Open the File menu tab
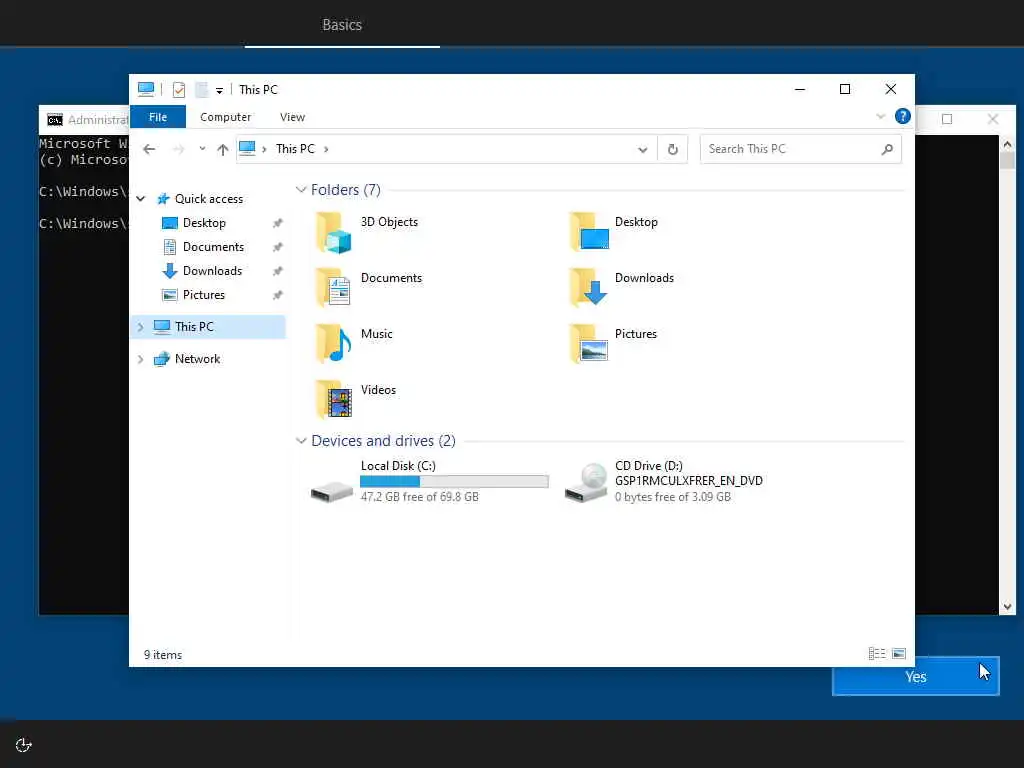The image size is (1024, 768). [x=158, y=117]
